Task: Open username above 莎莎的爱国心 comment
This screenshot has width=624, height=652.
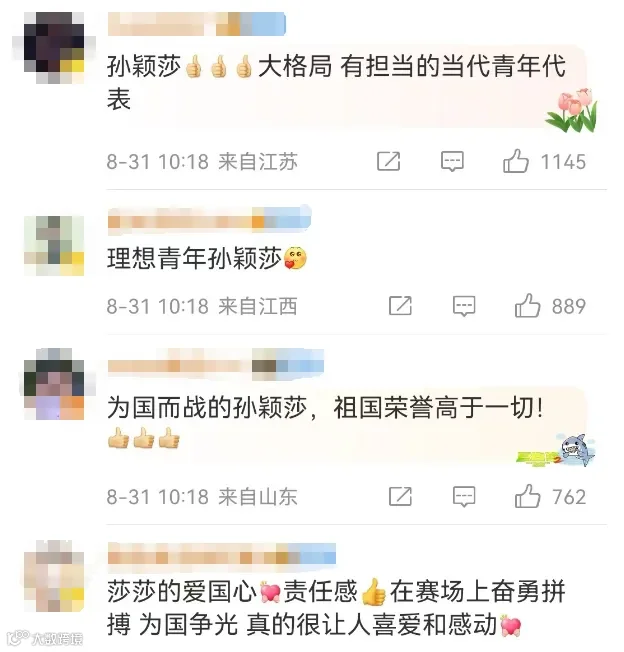Action: click(x=222, y=554)
